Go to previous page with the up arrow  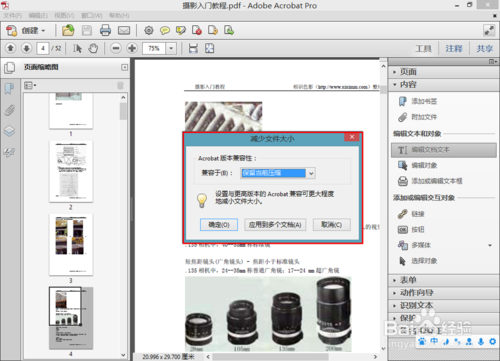pos(10,48)
